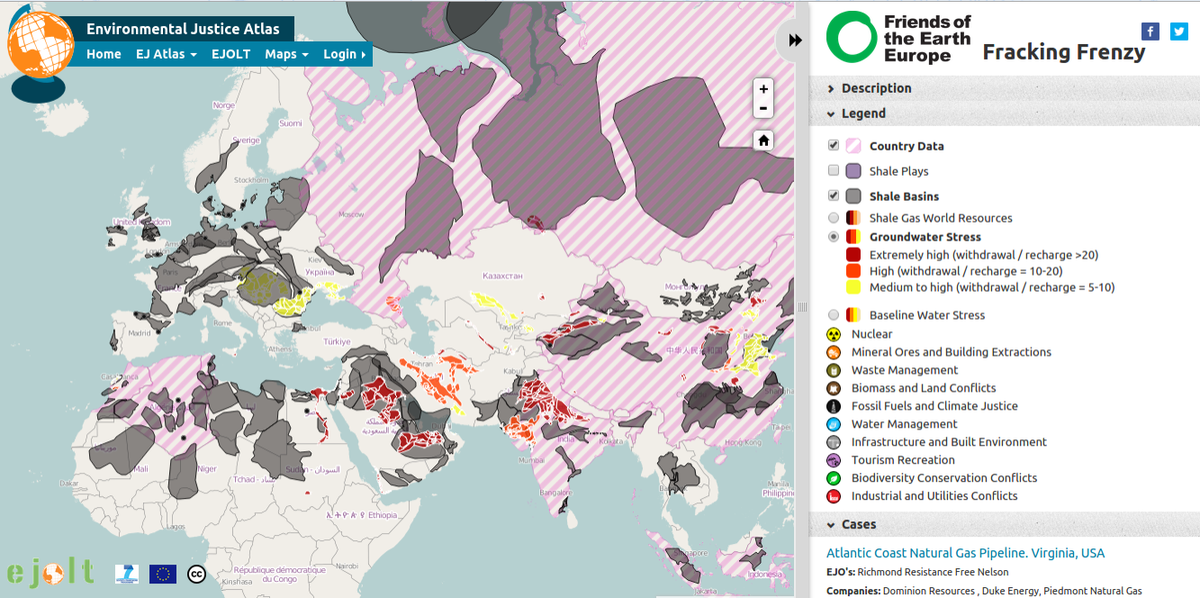This screenshot has height=598, width=1200.
Task: Click the Nuclear category icon
Action: point(833,334)
